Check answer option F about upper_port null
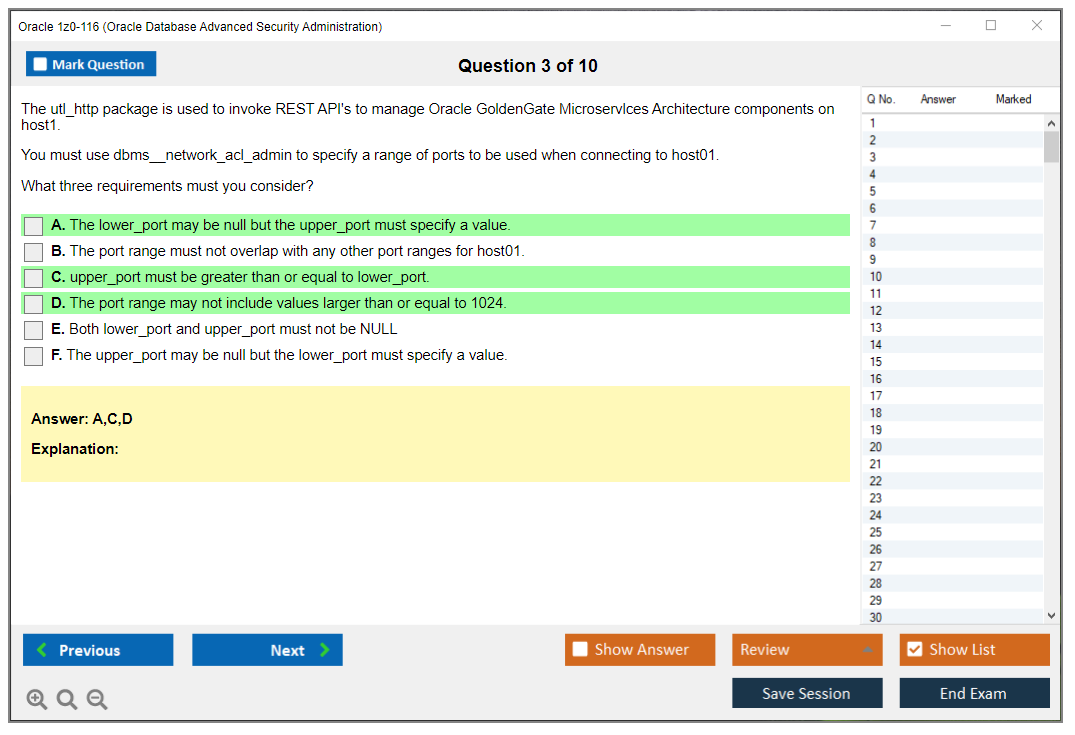The height and width of the screenshot is (735, 1075). [32, 355]
